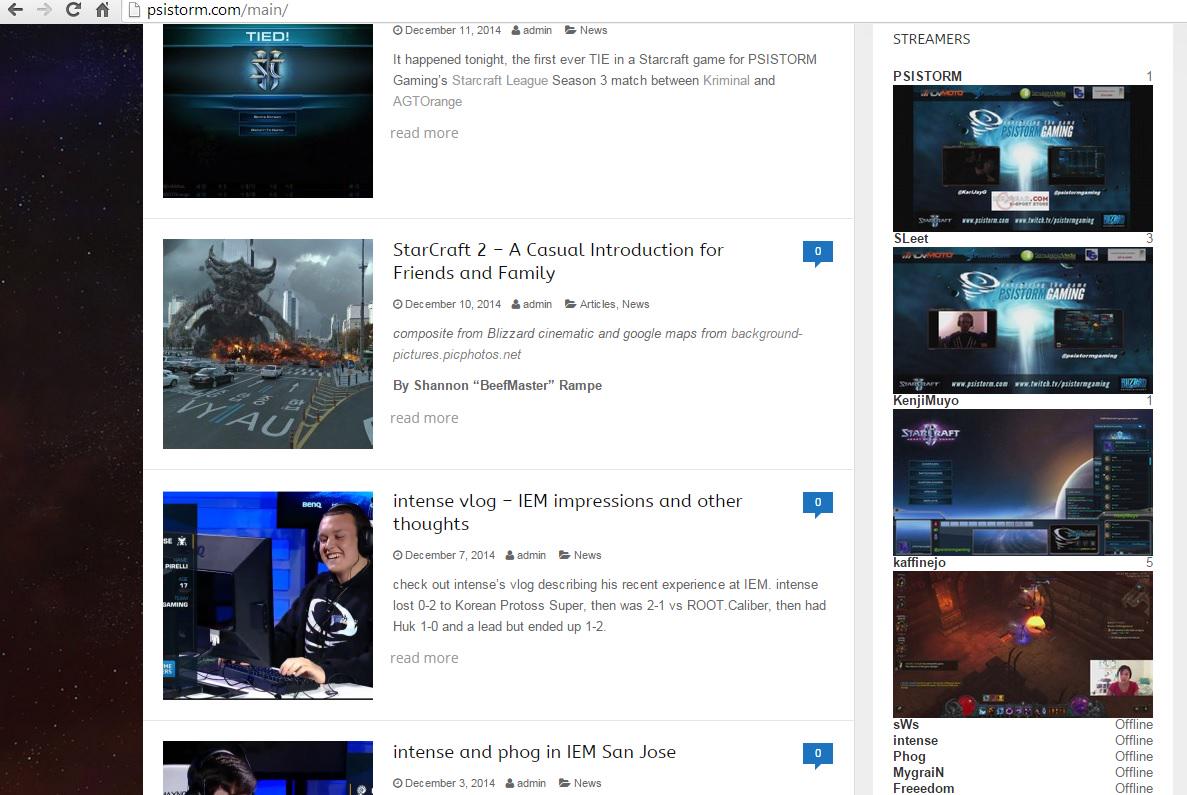Screen dimensions: 1187x795
Task: Click clock icon beside December 3, 2014
Action: (x=397, y=783)
